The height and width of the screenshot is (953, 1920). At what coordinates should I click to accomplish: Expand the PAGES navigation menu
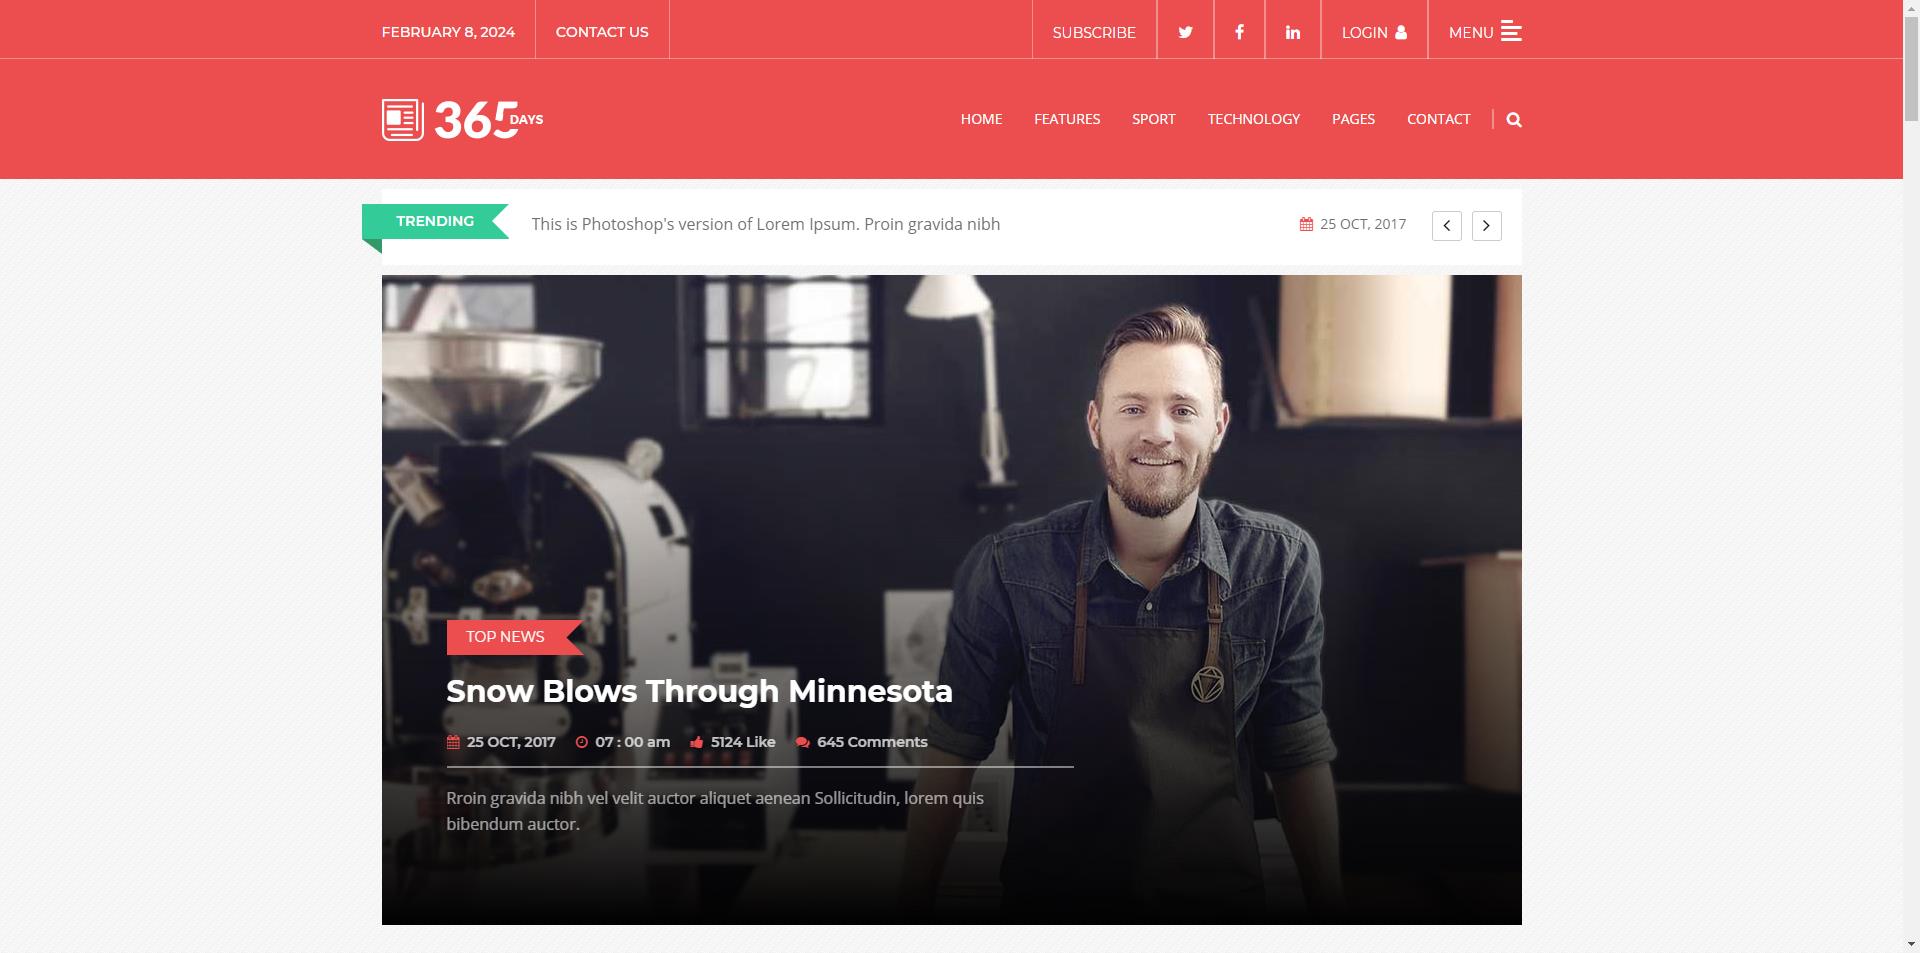[1353, 119]
